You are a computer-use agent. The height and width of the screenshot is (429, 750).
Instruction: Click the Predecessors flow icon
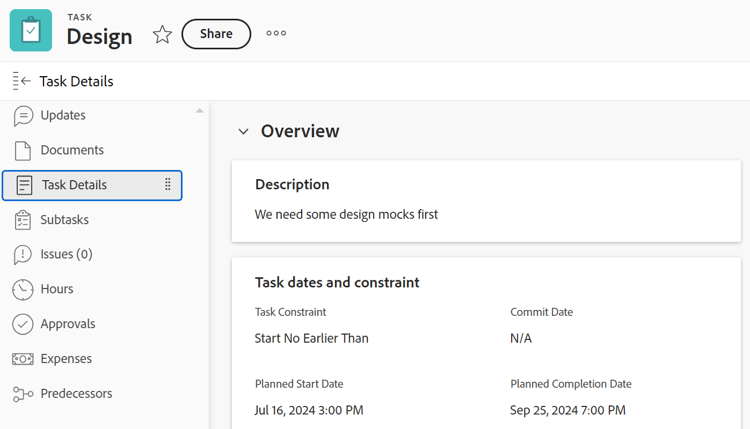tap(22, 394)
